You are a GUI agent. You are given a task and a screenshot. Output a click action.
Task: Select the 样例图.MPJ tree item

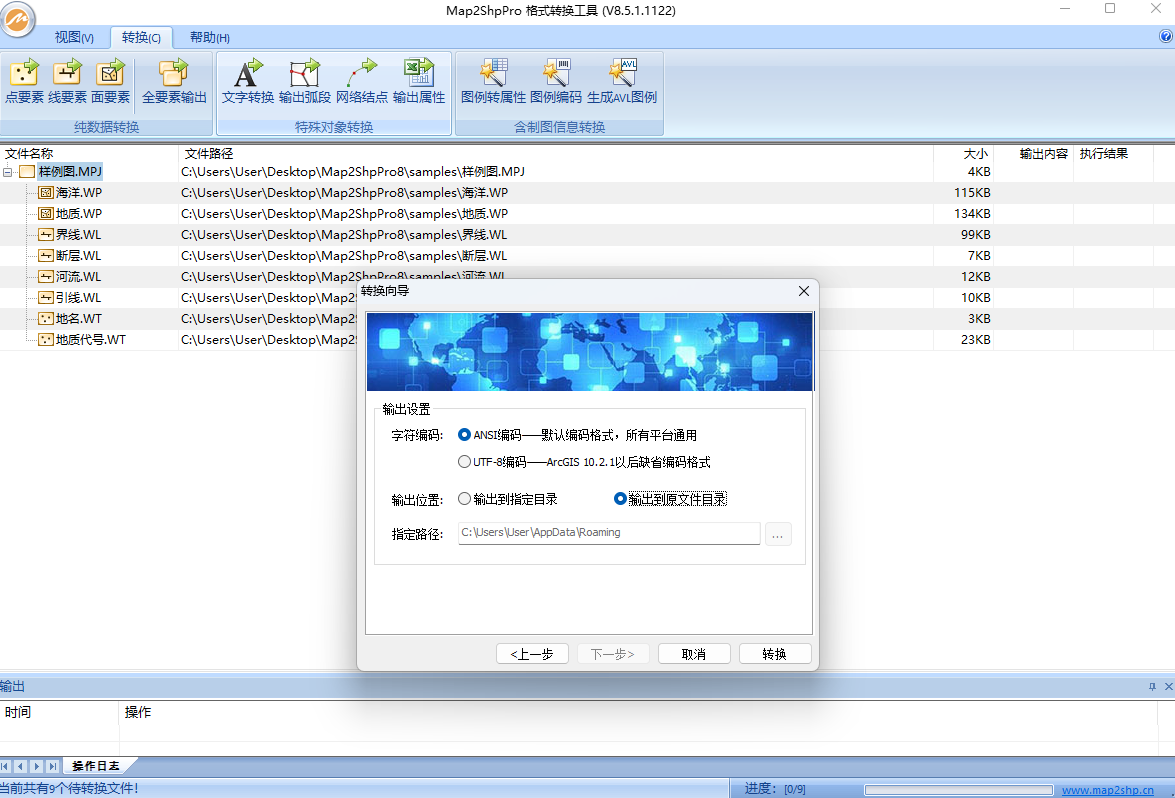click(x=70, y=172)
